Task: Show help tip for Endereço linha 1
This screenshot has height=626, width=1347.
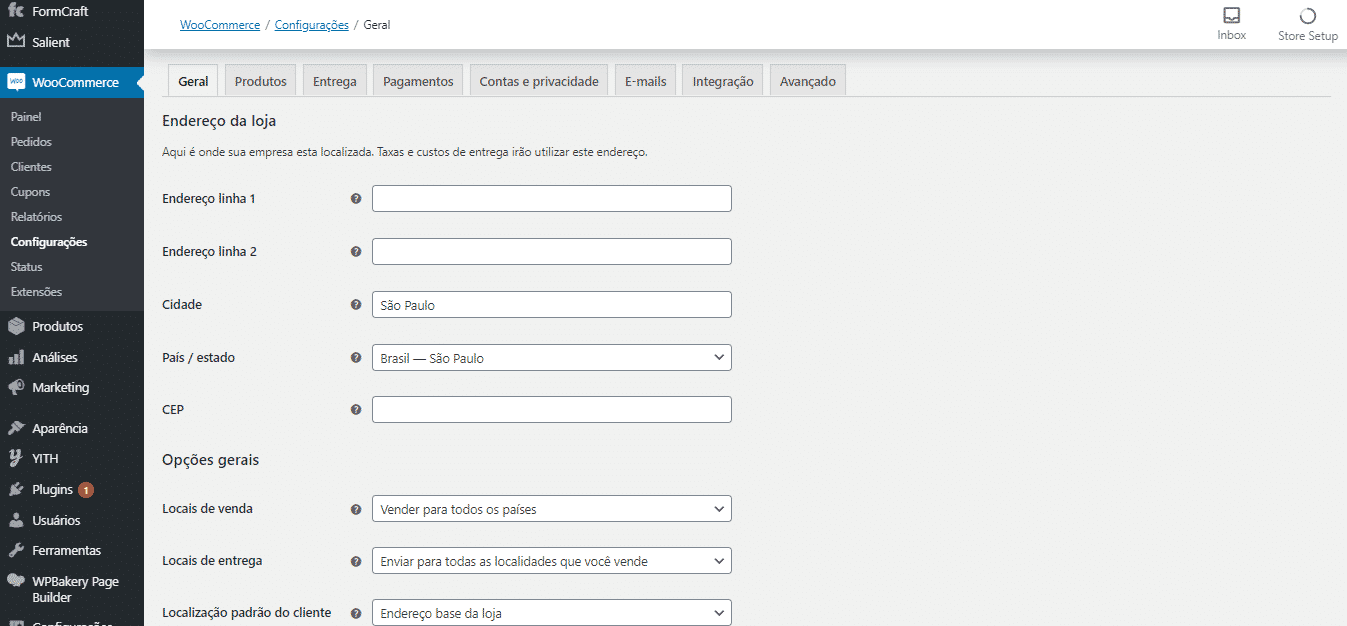Action: click(x=356, y=199)
